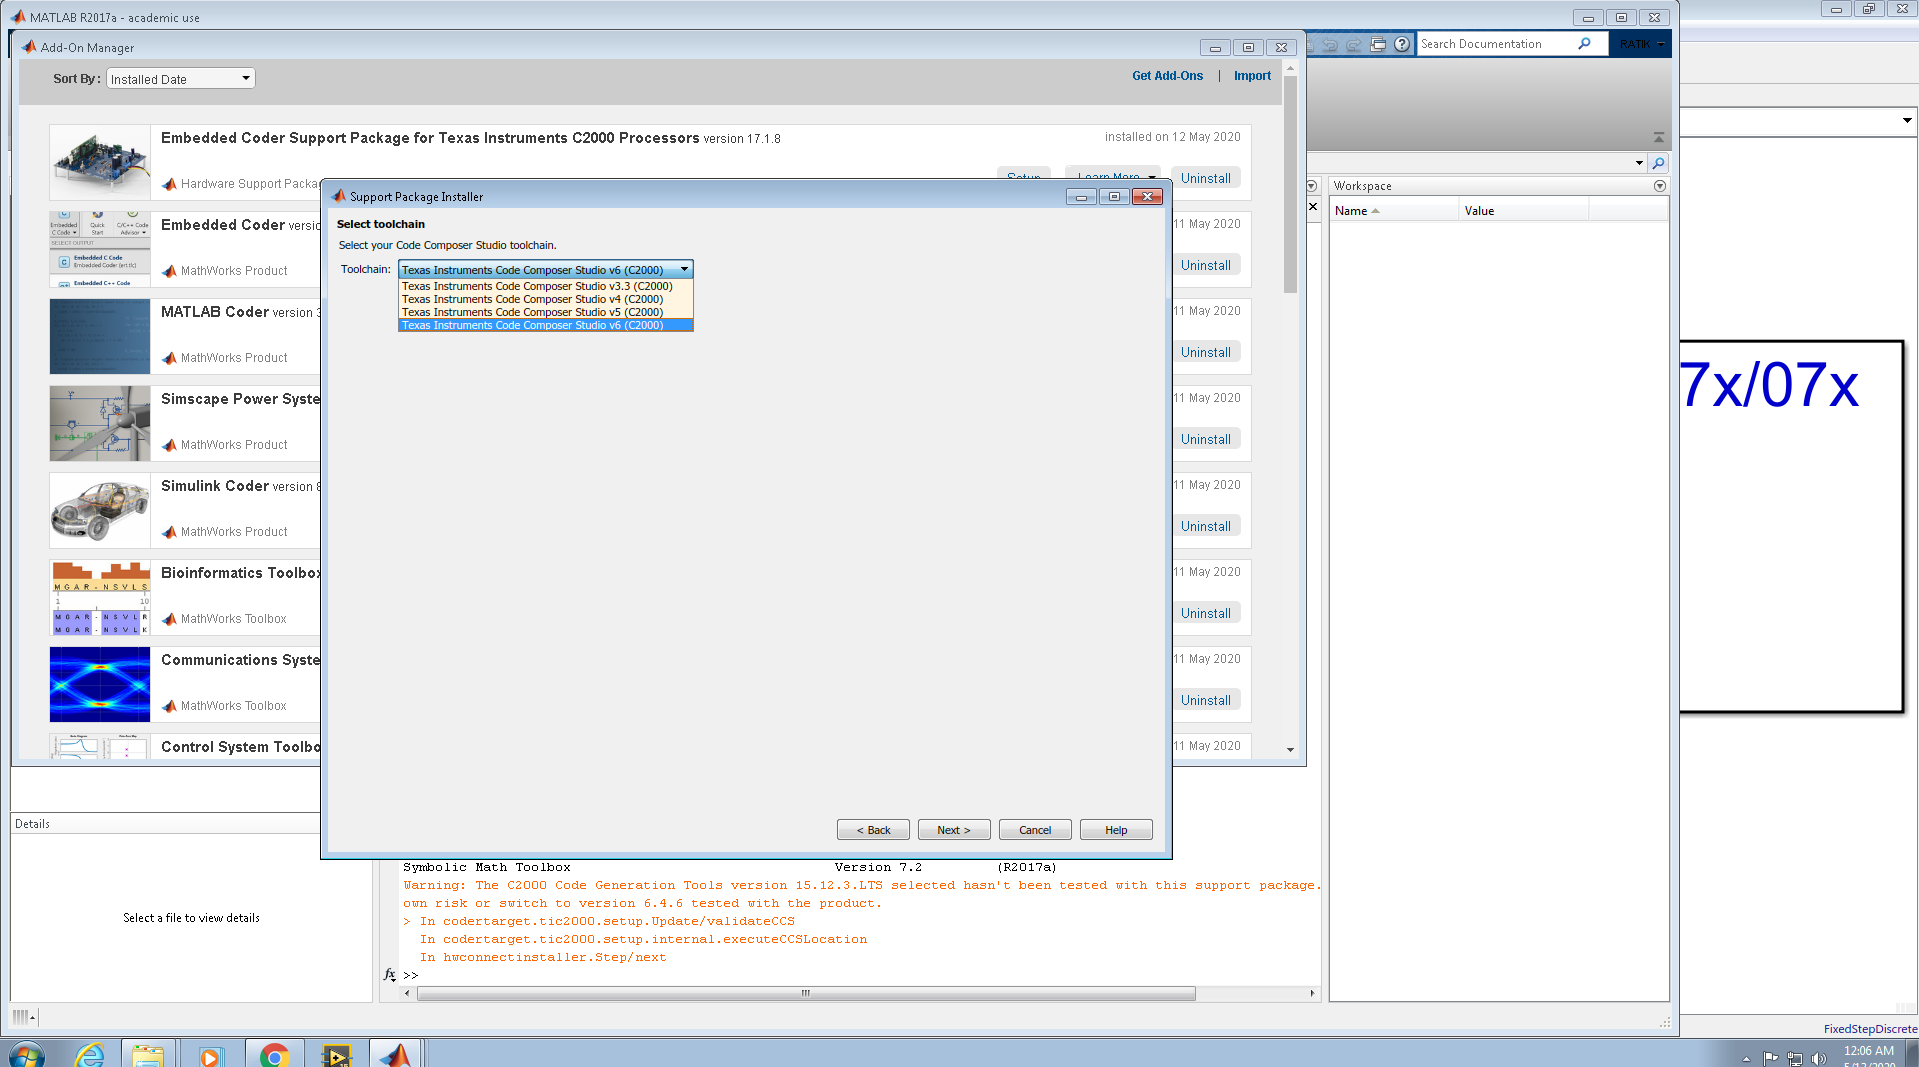This screenshot has height=1067, width=1919.
Task: Uninstall Simscape Power Systems add-on
Action: coord(1205,439)
